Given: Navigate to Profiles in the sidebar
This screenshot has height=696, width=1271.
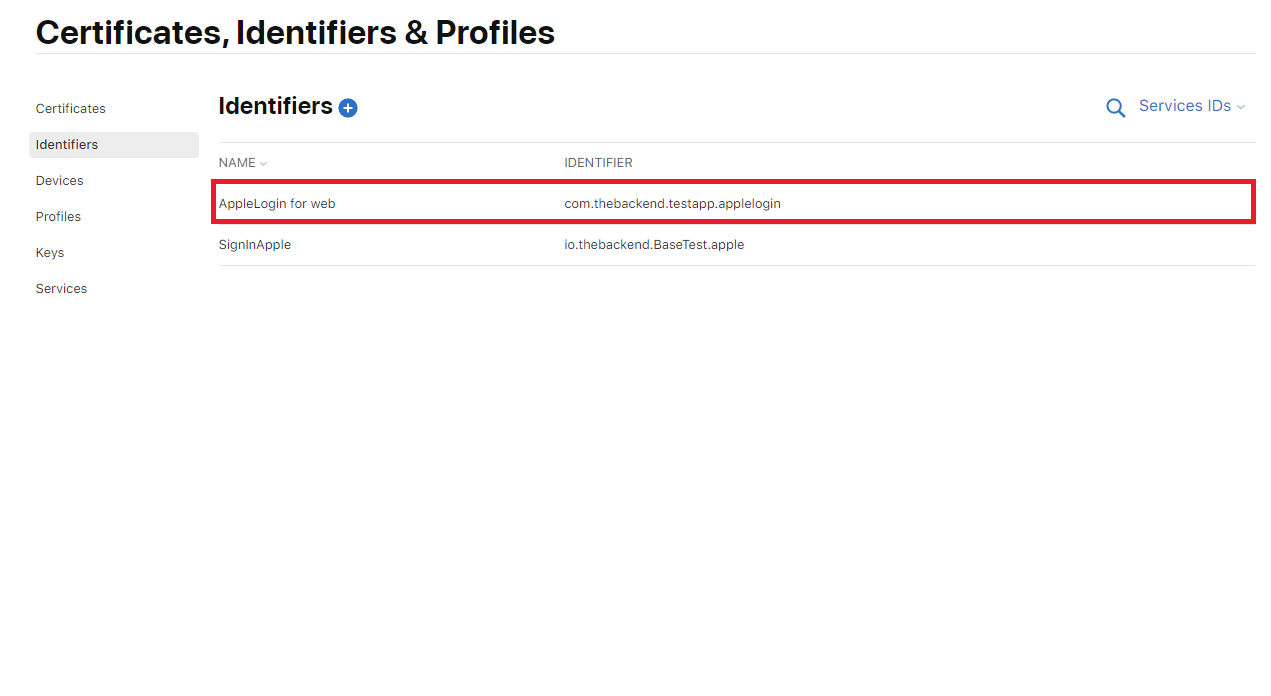Looking at the screenshot, I should (x=58, y=217).
